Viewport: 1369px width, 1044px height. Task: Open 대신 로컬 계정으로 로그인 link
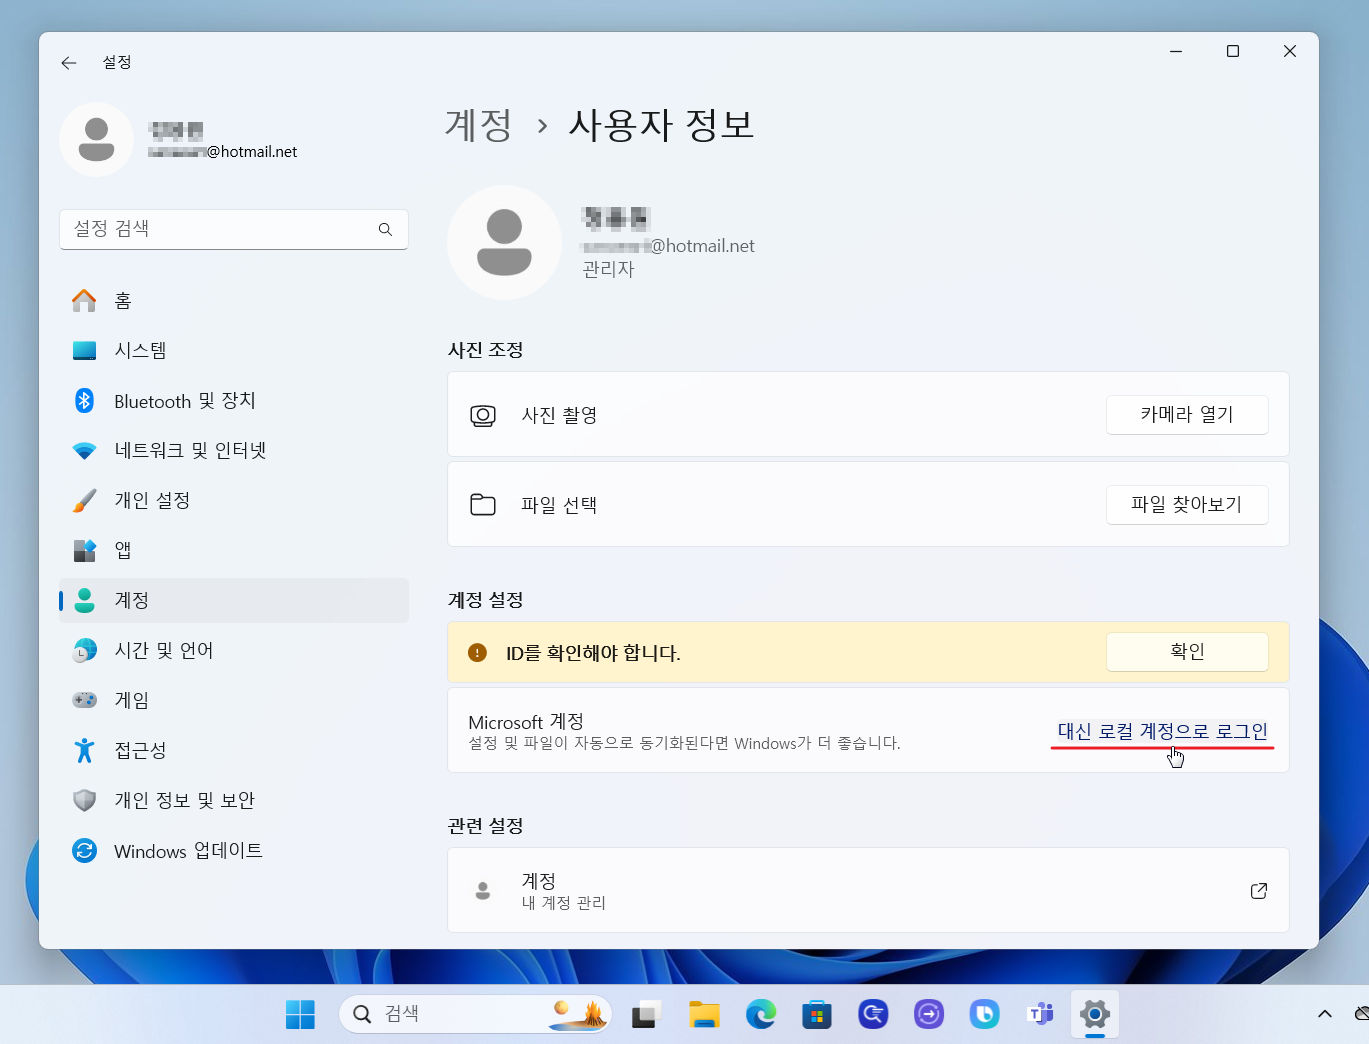point(1163,731)
